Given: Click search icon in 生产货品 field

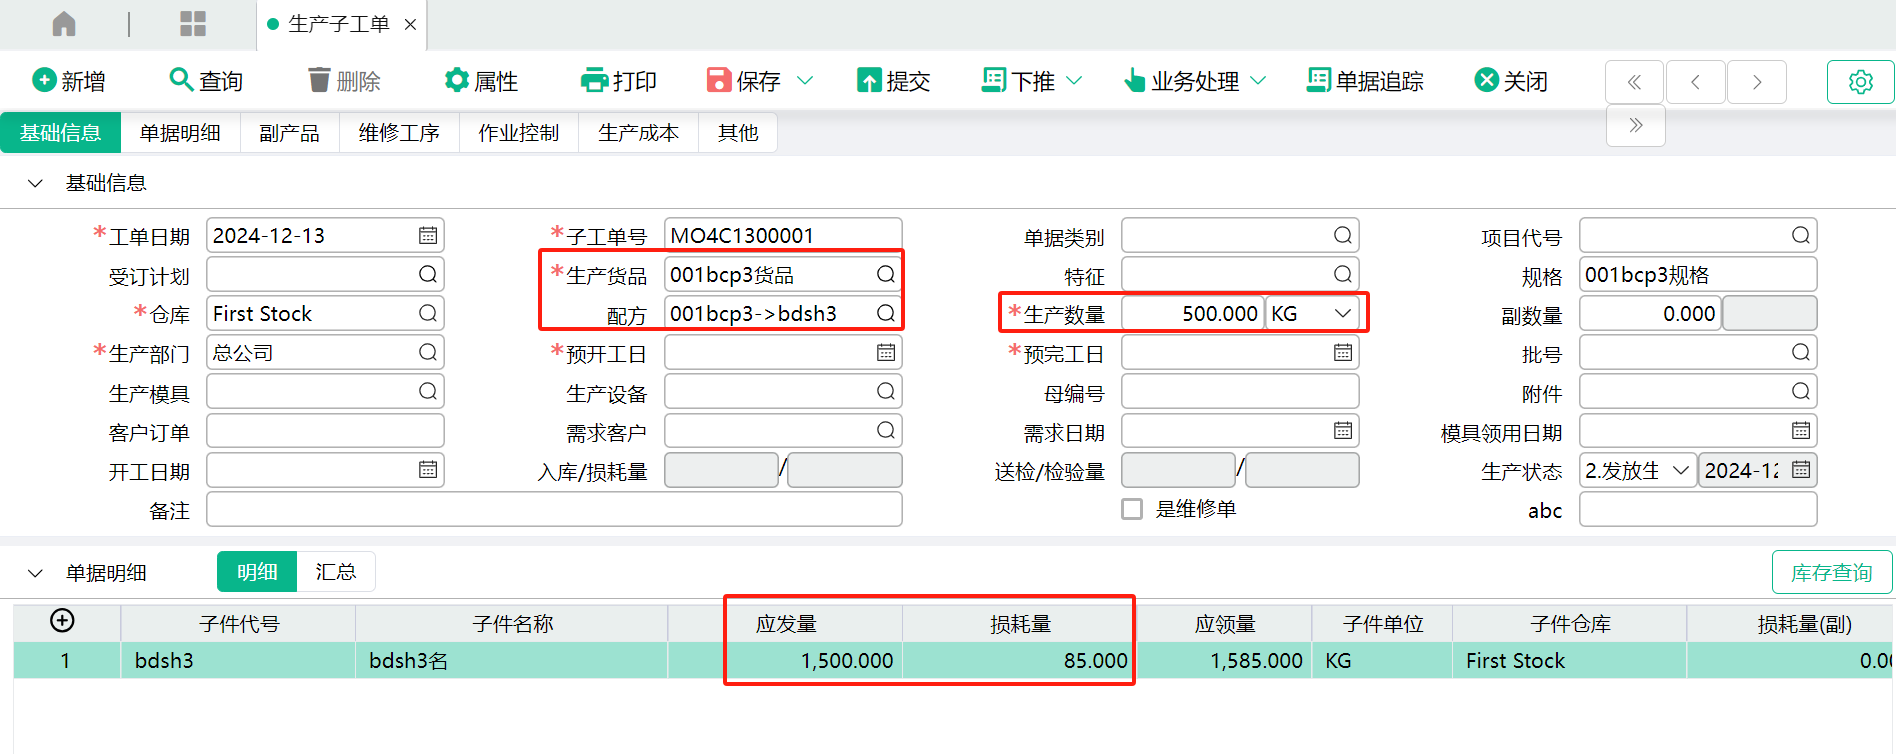Looking at the screenshot, I should pos(885,274).
